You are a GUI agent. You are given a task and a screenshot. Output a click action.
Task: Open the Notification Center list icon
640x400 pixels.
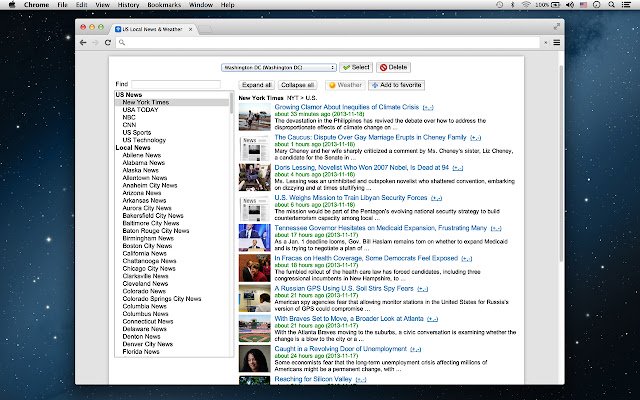(626, 5)
